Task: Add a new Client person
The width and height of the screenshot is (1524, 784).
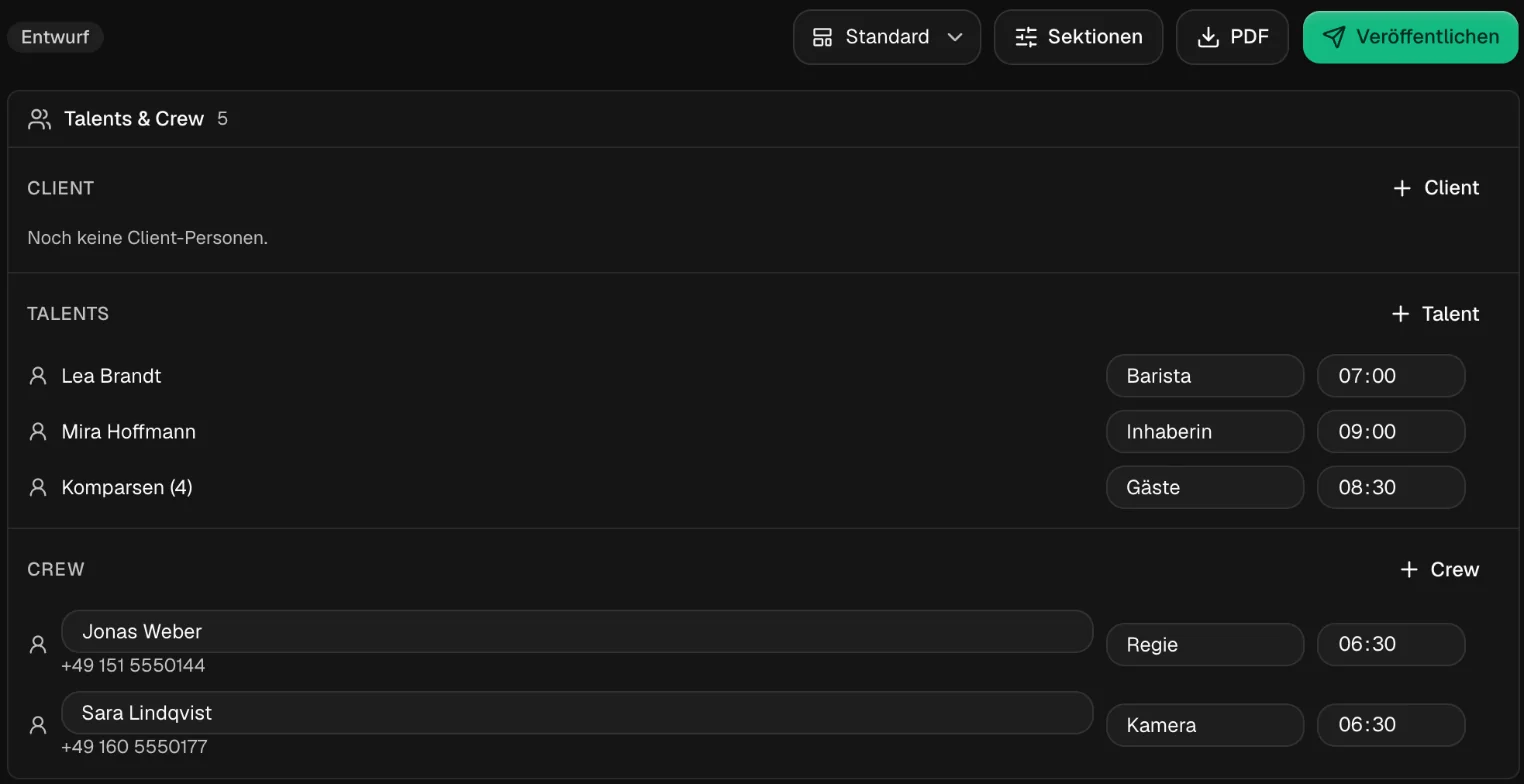Action: pos(1436,188)
